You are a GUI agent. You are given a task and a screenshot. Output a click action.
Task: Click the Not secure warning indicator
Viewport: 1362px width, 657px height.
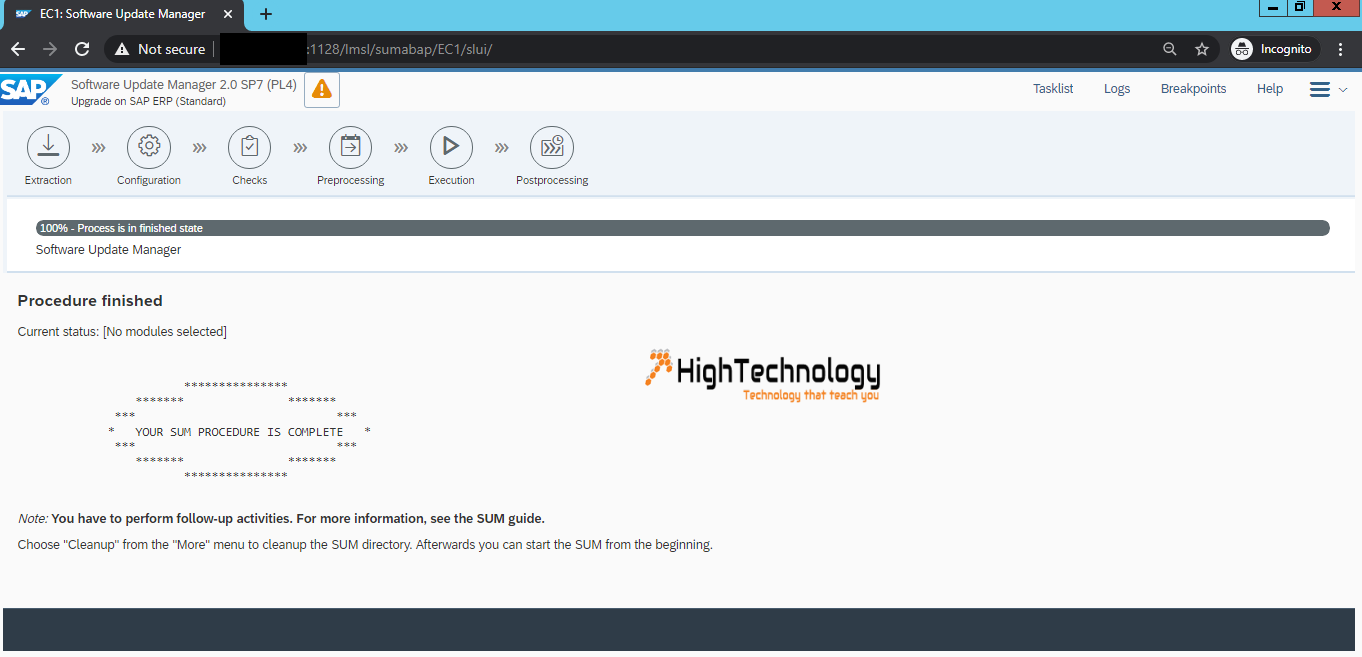pos(160,49)
